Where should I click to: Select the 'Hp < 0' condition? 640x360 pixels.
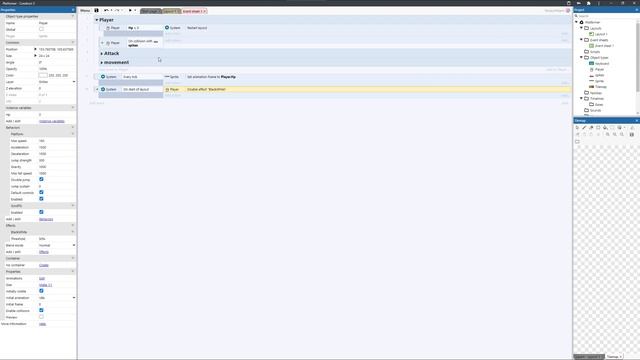coord(144,28)
